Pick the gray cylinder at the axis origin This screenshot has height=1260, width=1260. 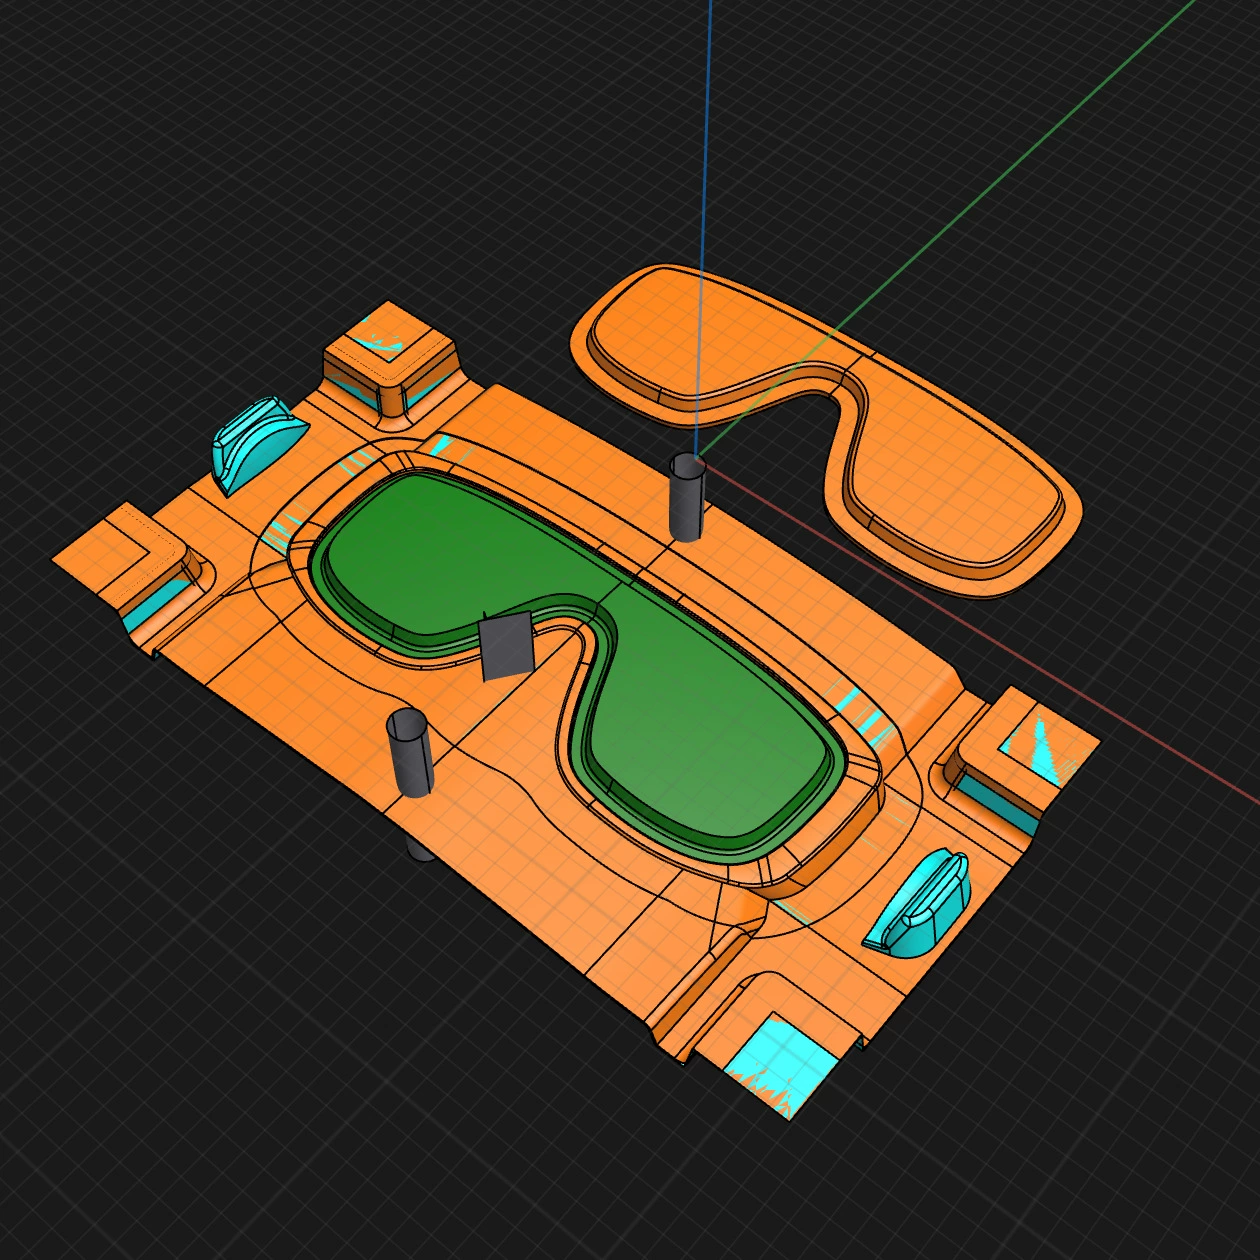click(686, 497)
